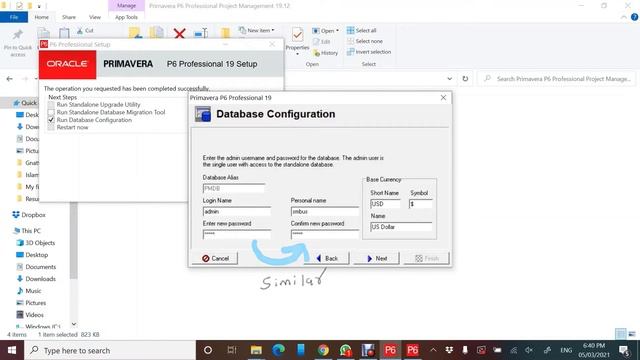
Task: Click the Edit ribbon command
Action: pyautogui.click(x=322, y=41)
